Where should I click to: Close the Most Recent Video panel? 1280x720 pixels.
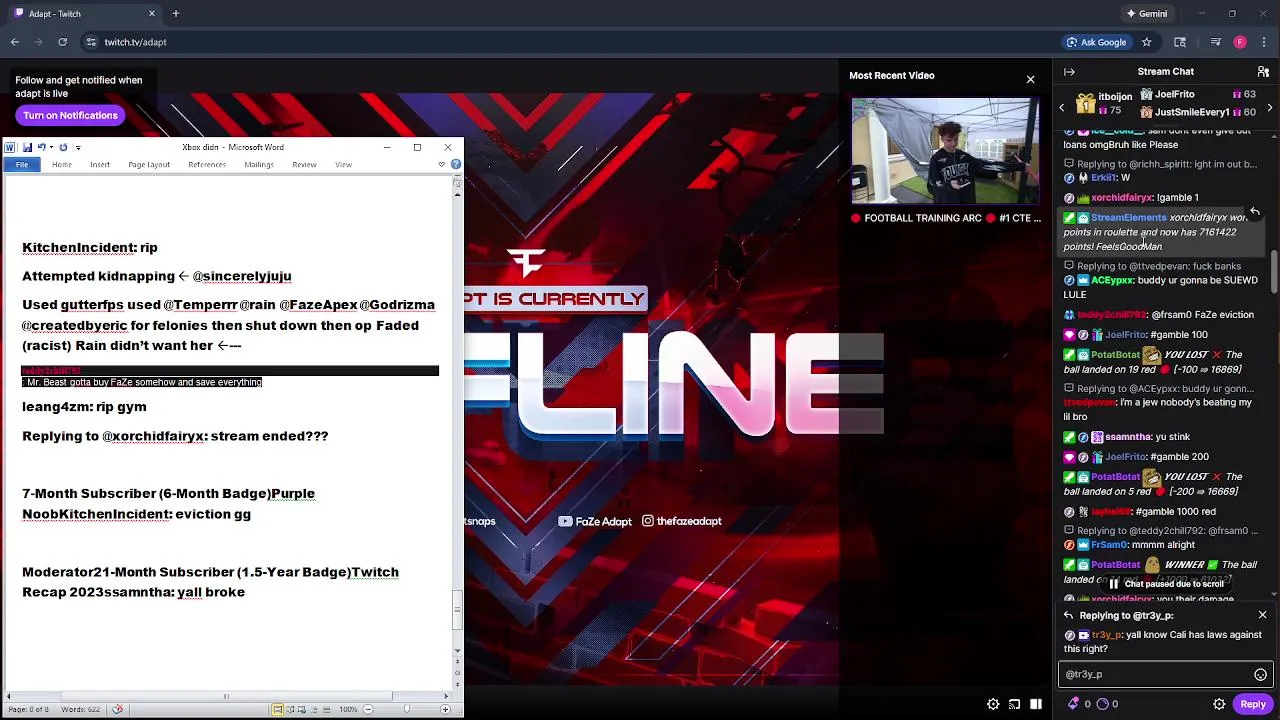coord(1030,79)
